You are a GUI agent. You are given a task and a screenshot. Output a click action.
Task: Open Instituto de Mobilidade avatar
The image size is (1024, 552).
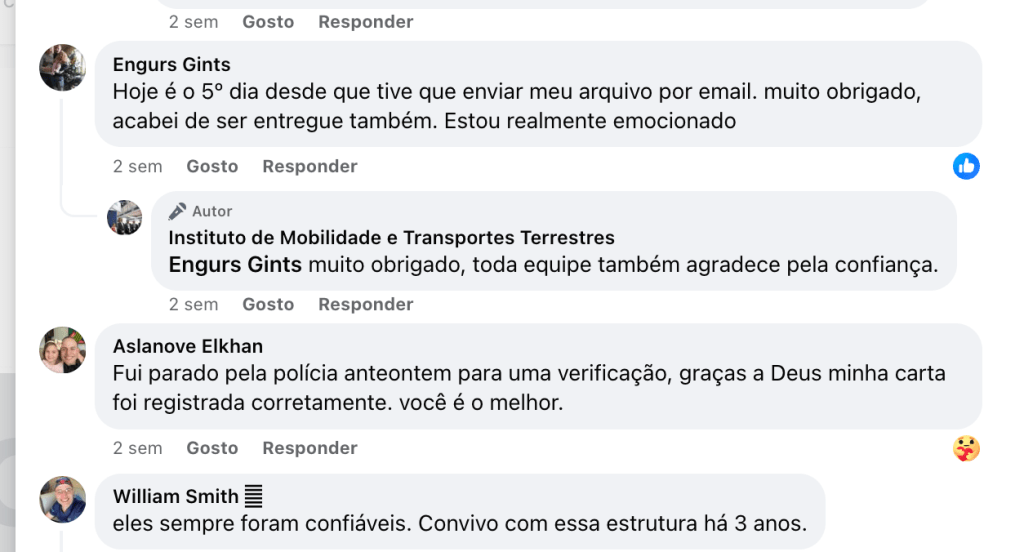pos(125,217)
